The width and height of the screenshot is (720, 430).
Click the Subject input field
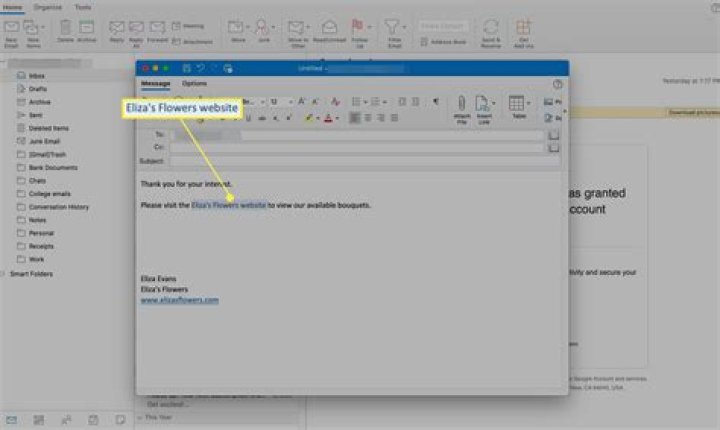364,161
